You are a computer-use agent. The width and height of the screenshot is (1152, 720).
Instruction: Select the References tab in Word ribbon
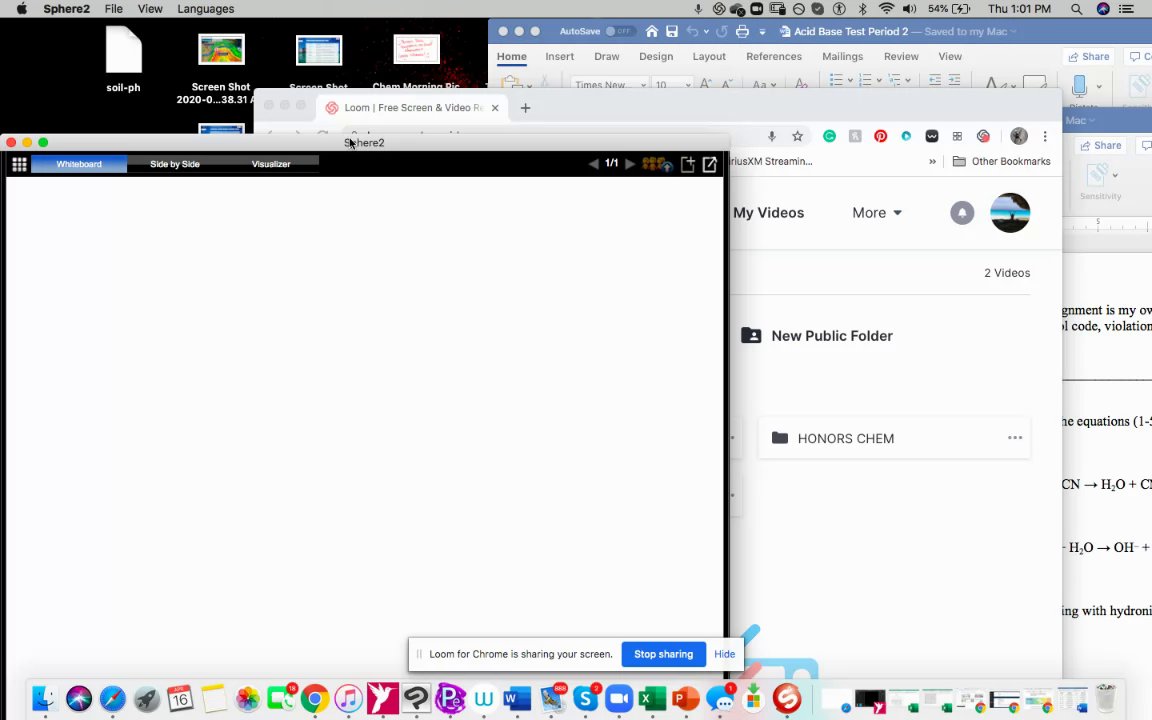click(774, 57)
